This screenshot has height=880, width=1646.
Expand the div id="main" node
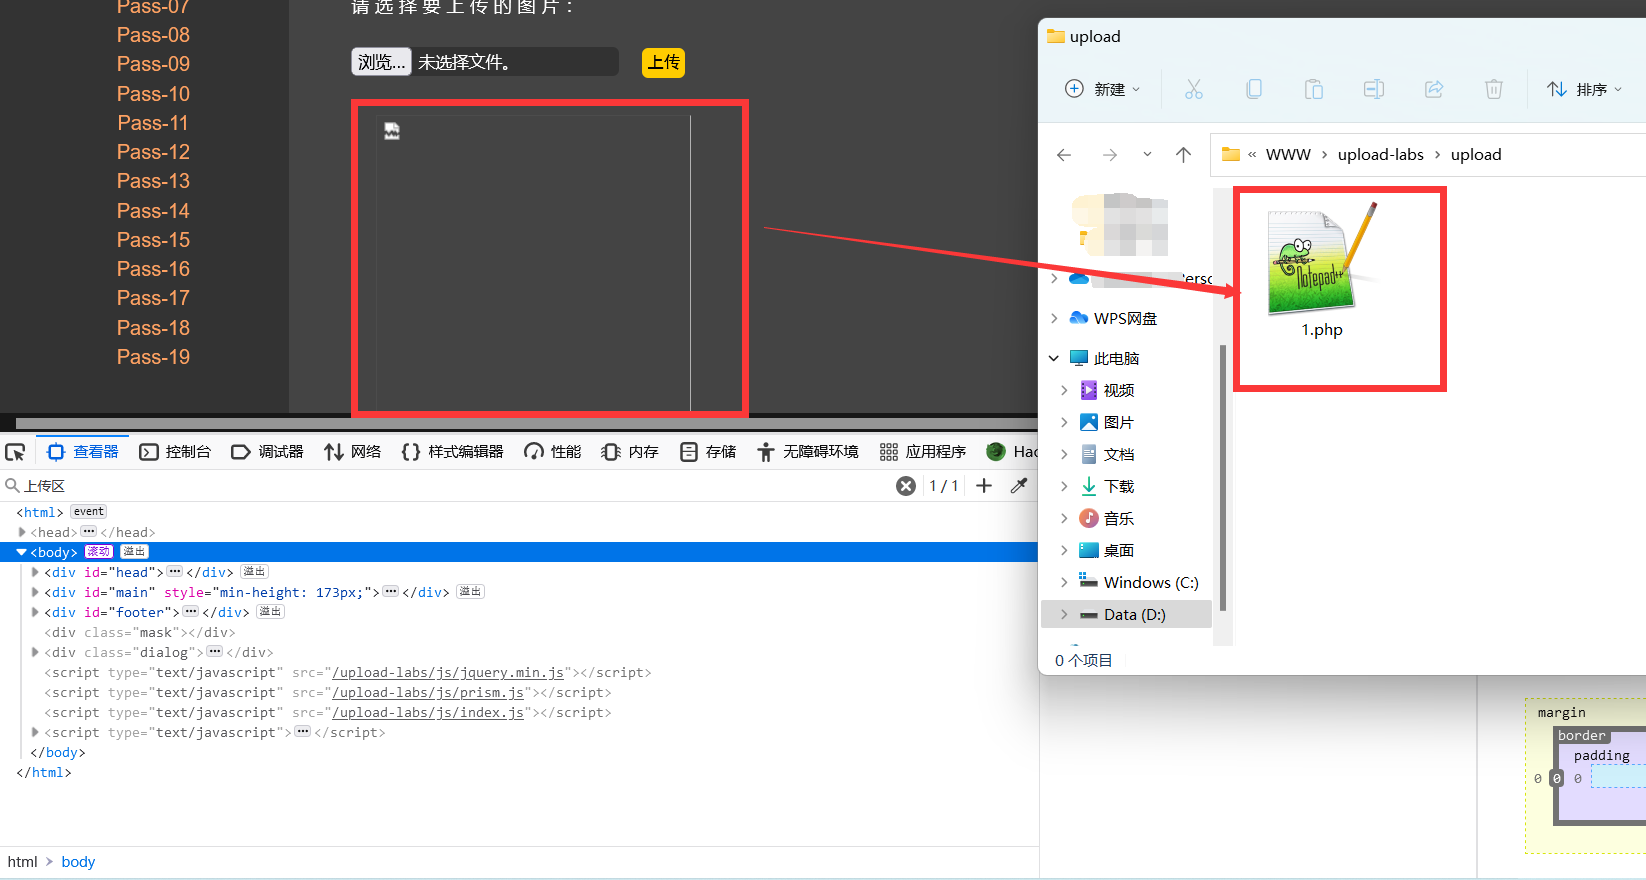[x=35, y=592]
